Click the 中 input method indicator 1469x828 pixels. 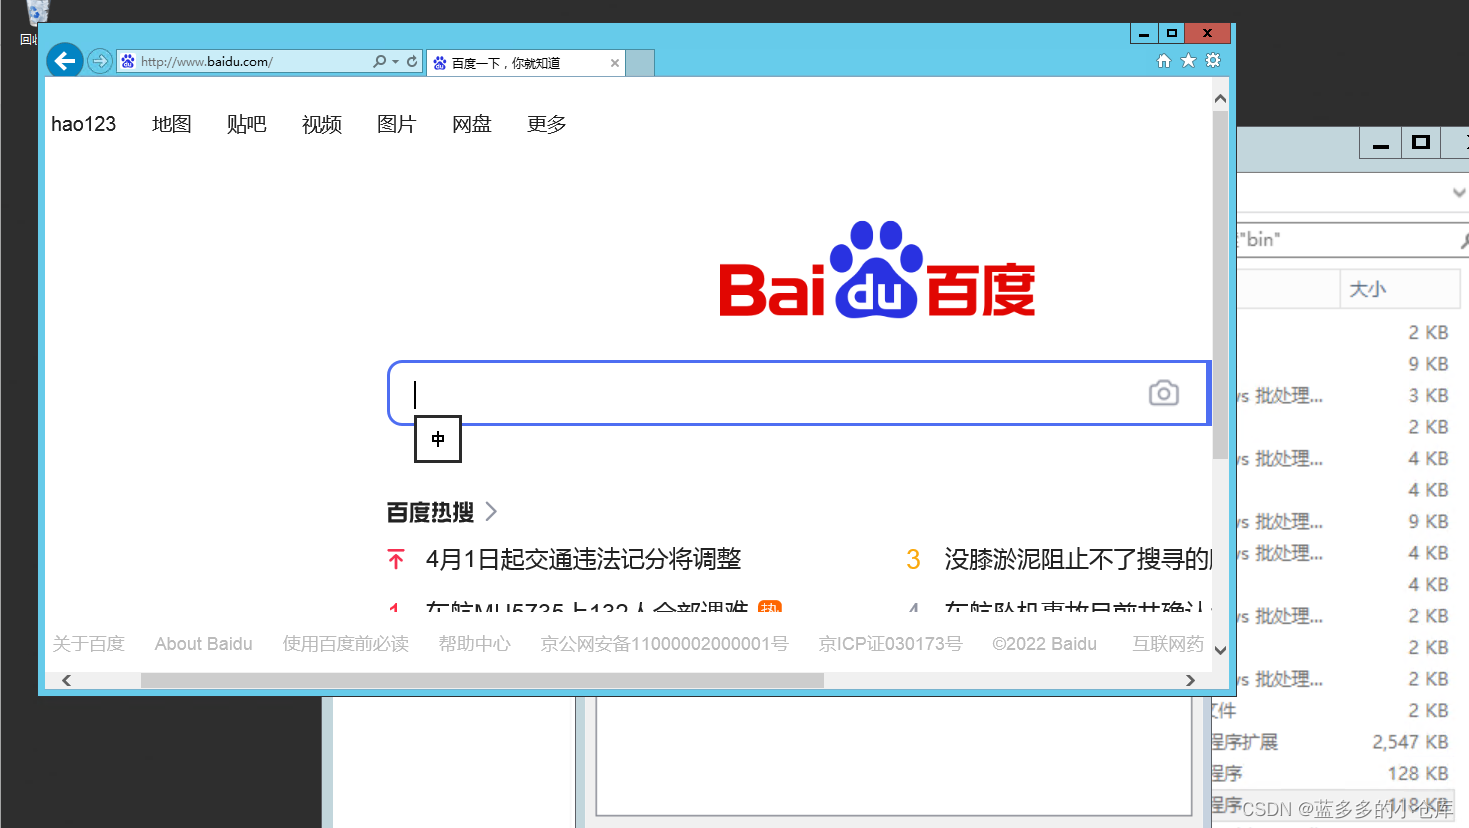(438, 439)
